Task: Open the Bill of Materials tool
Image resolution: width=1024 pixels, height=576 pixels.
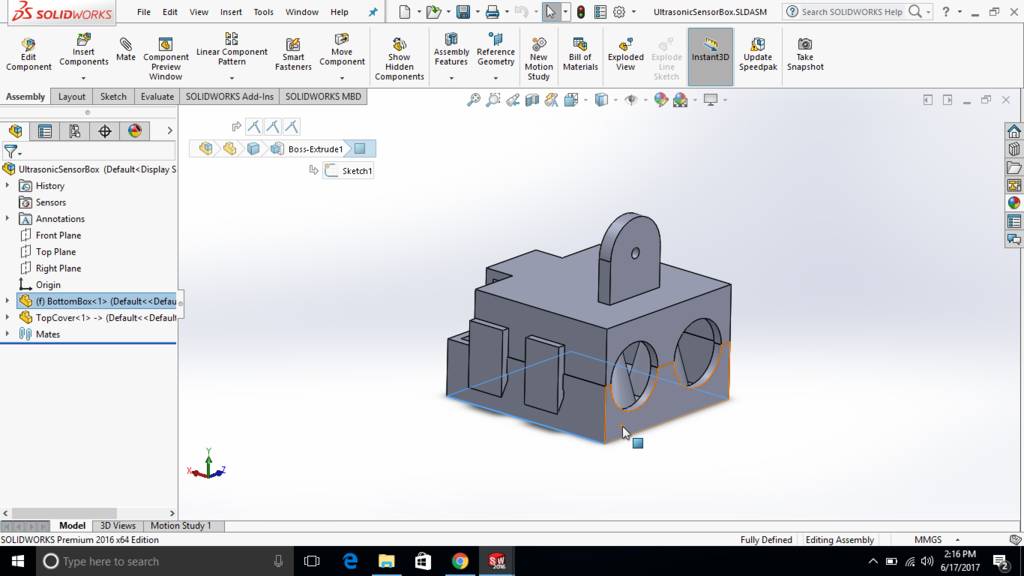Action: [x=580, y=55]
